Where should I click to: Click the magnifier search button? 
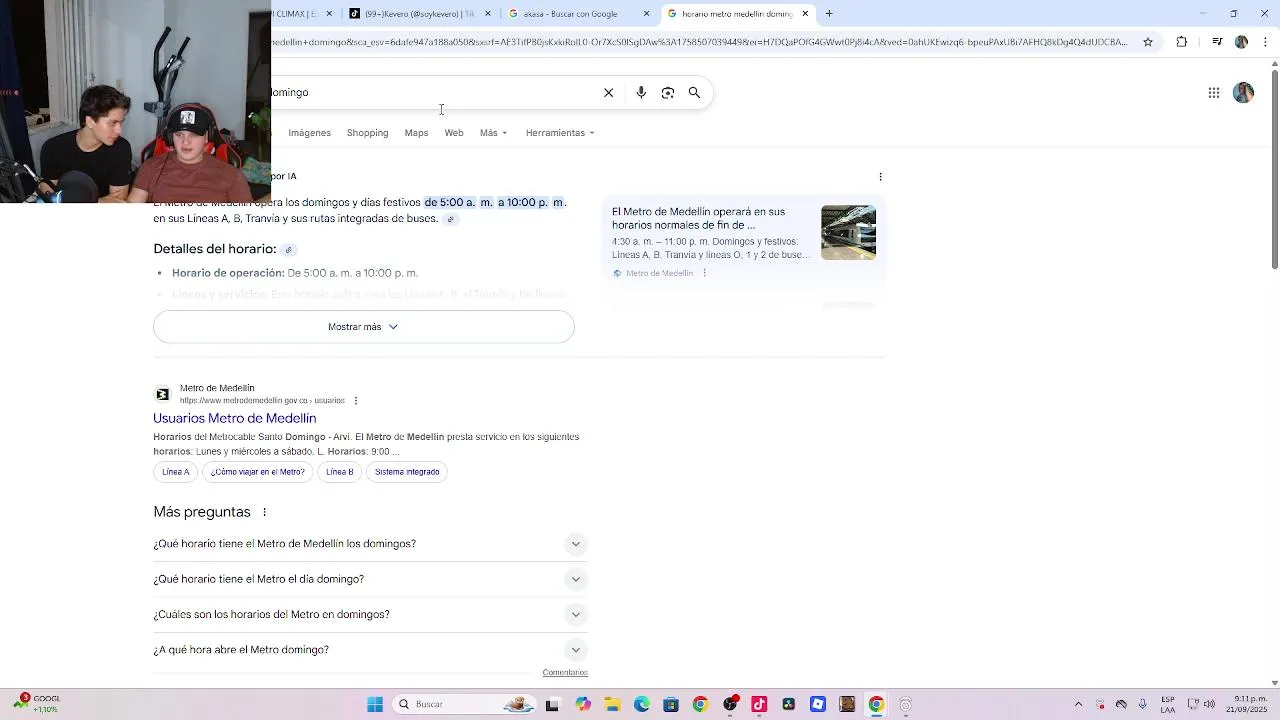click(x=694, y=93)
